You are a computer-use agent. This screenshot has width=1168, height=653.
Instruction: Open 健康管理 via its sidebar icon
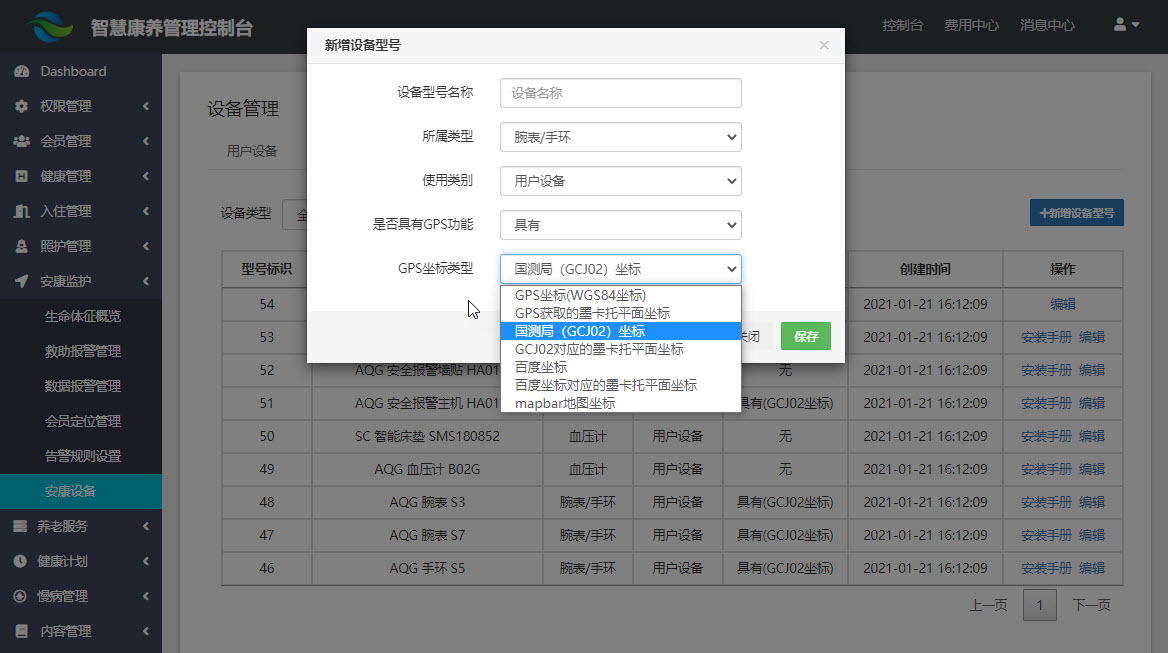coord(22,176)
